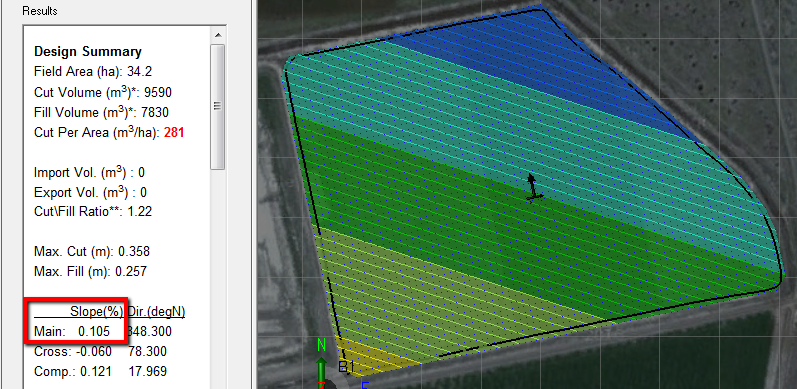Click the blue E axis label at map bottom
Image resolution: width=797 pixels, height=389 pixels.
(x=364, y=386)
